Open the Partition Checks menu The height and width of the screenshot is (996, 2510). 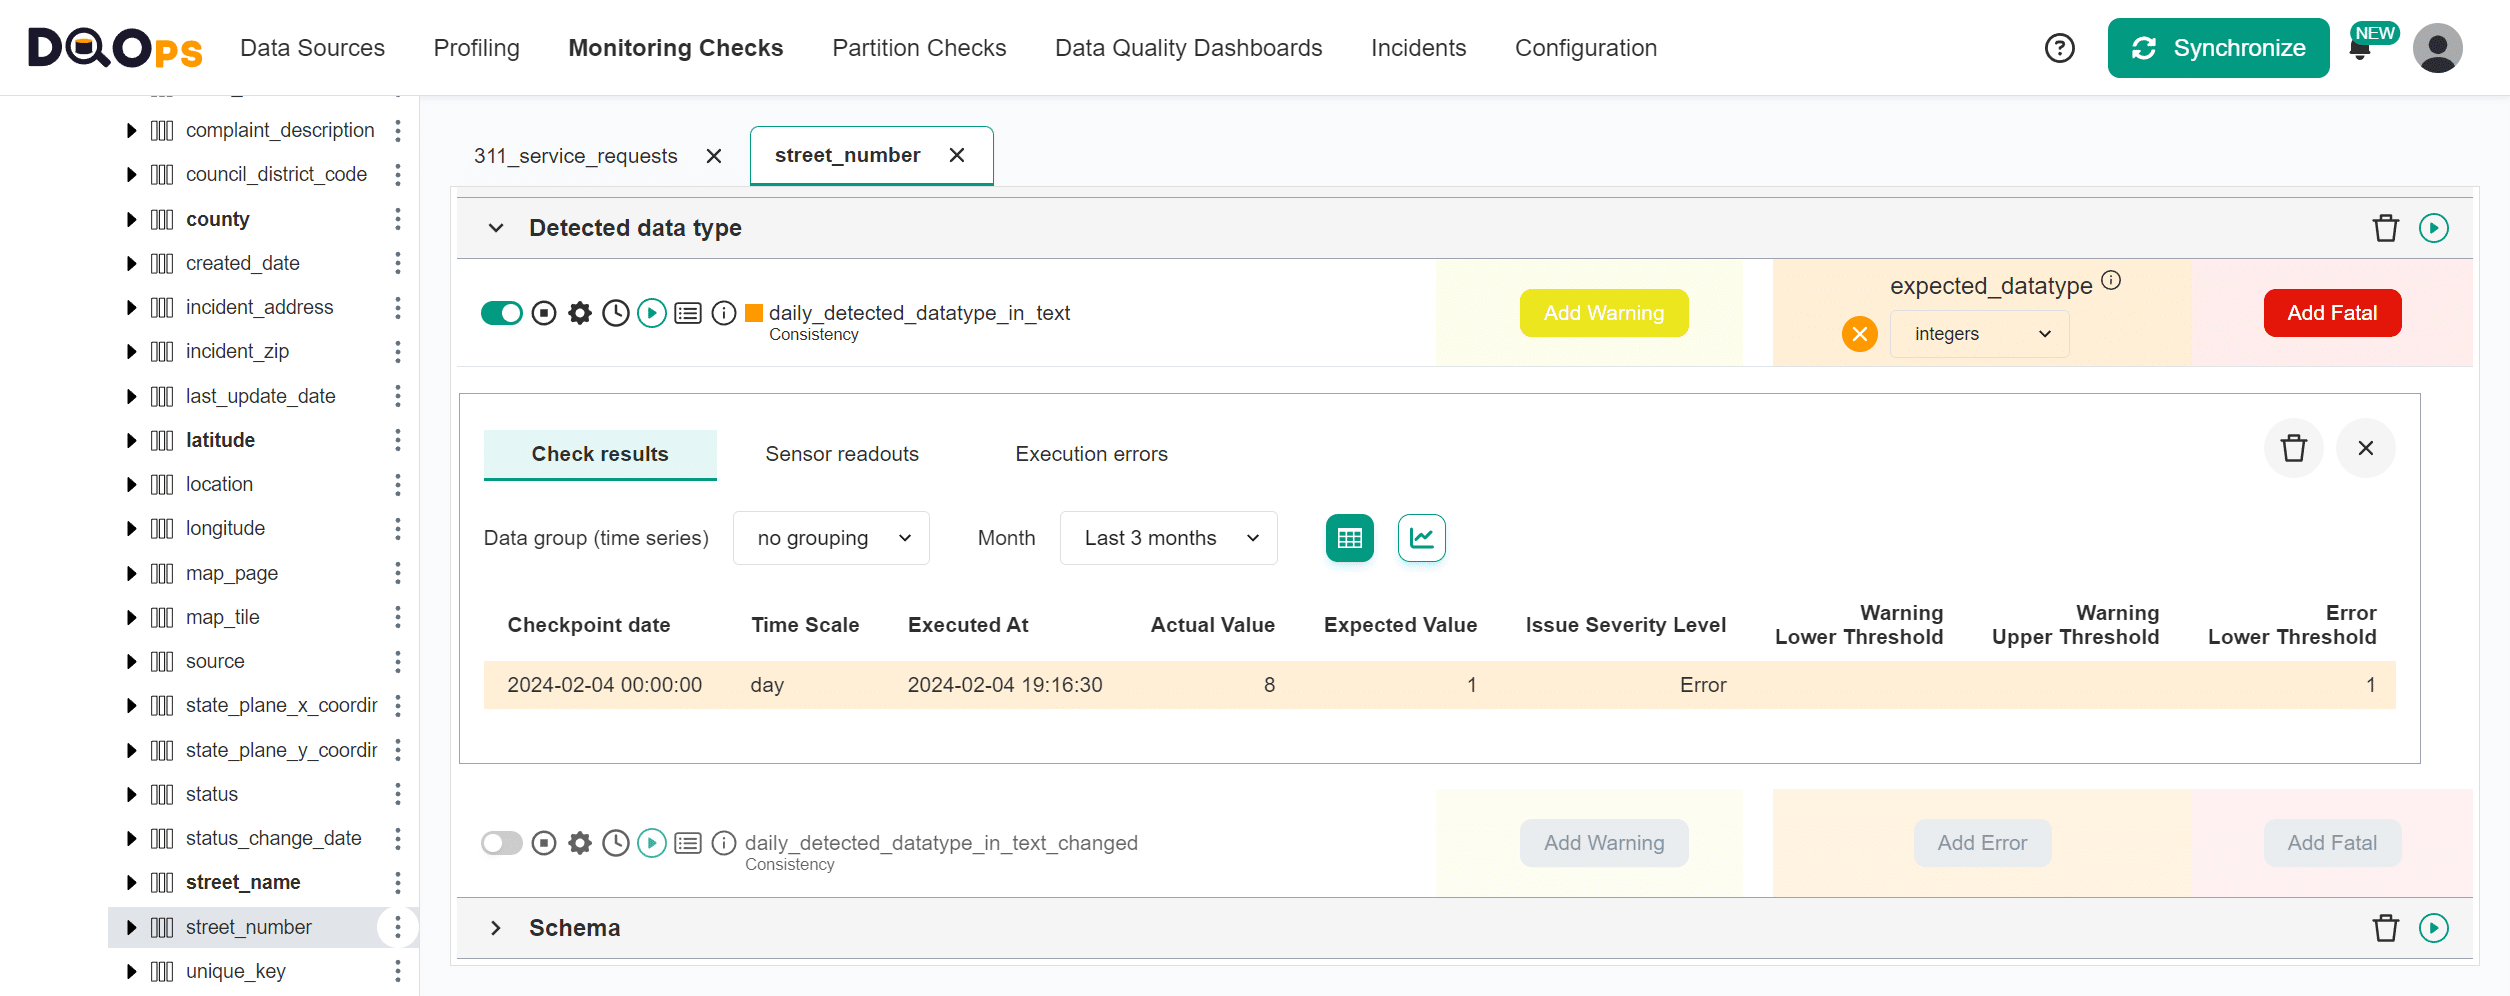(918, 48)
